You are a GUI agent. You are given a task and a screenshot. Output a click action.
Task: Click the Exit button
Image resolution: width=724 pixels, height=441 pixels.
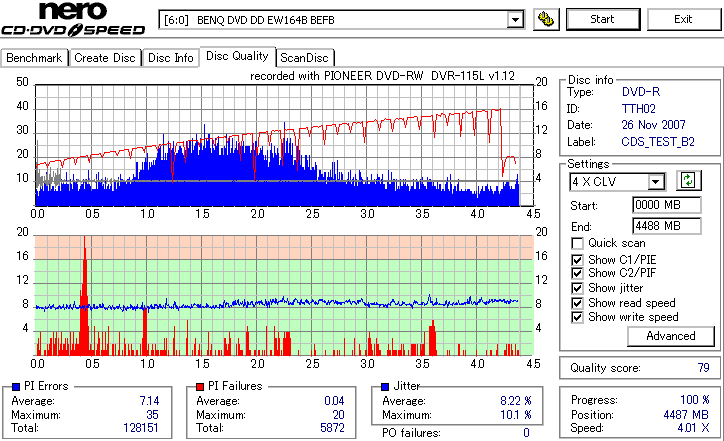(x=683, y=19)
